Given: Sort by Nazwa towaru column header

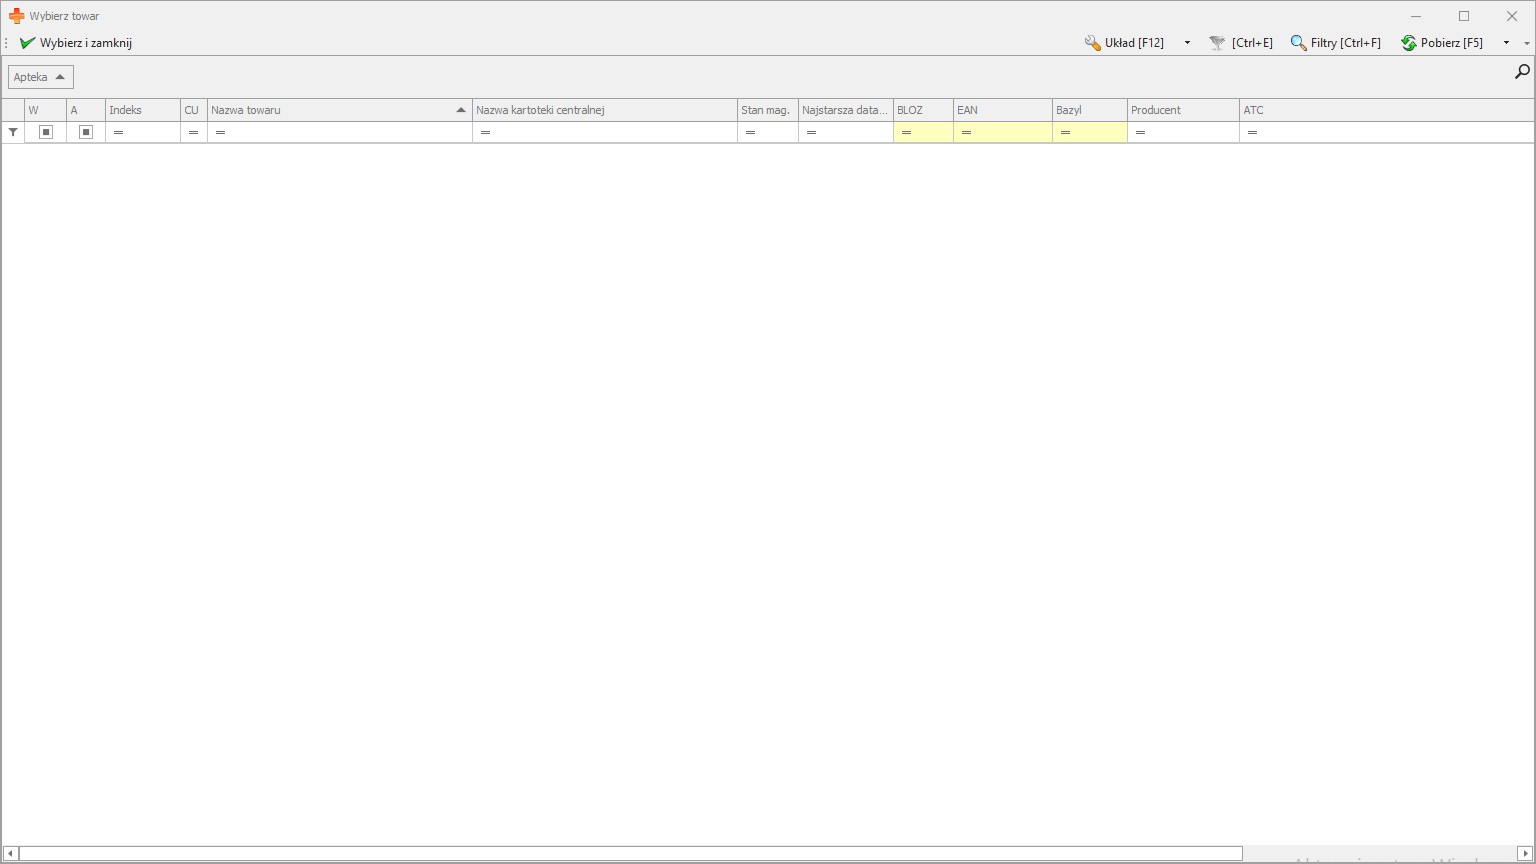Looking at the screenshot, I should click(330, 110).
